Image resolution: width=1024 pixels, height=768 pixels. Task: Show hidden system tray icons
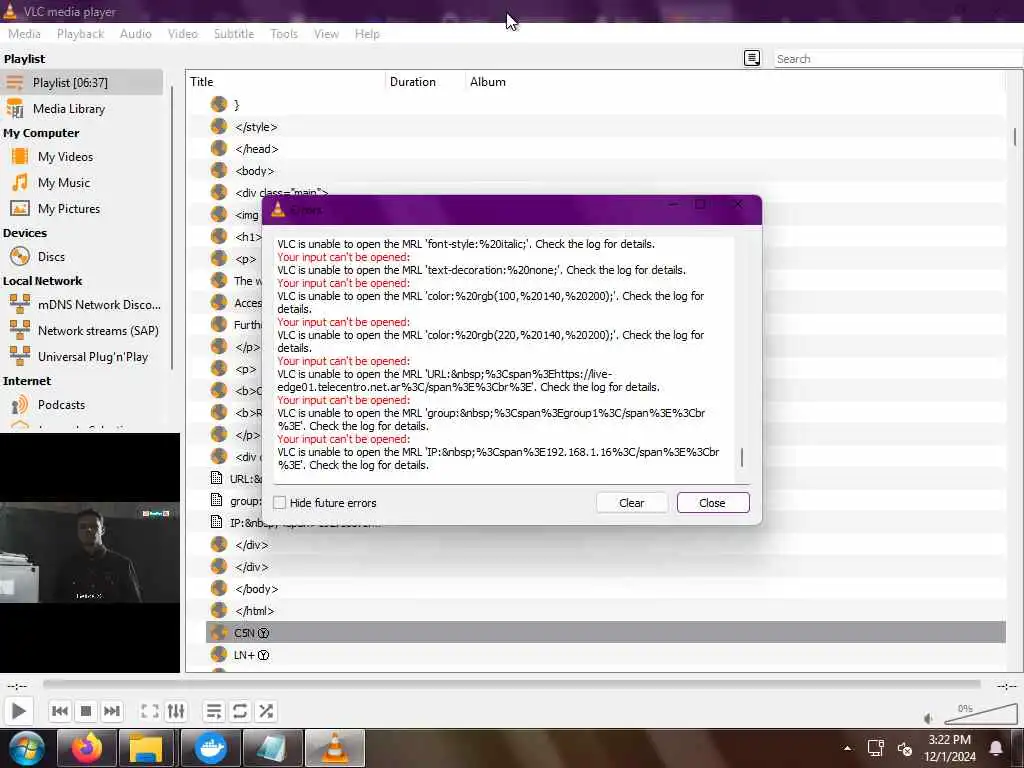pos(848,748)
